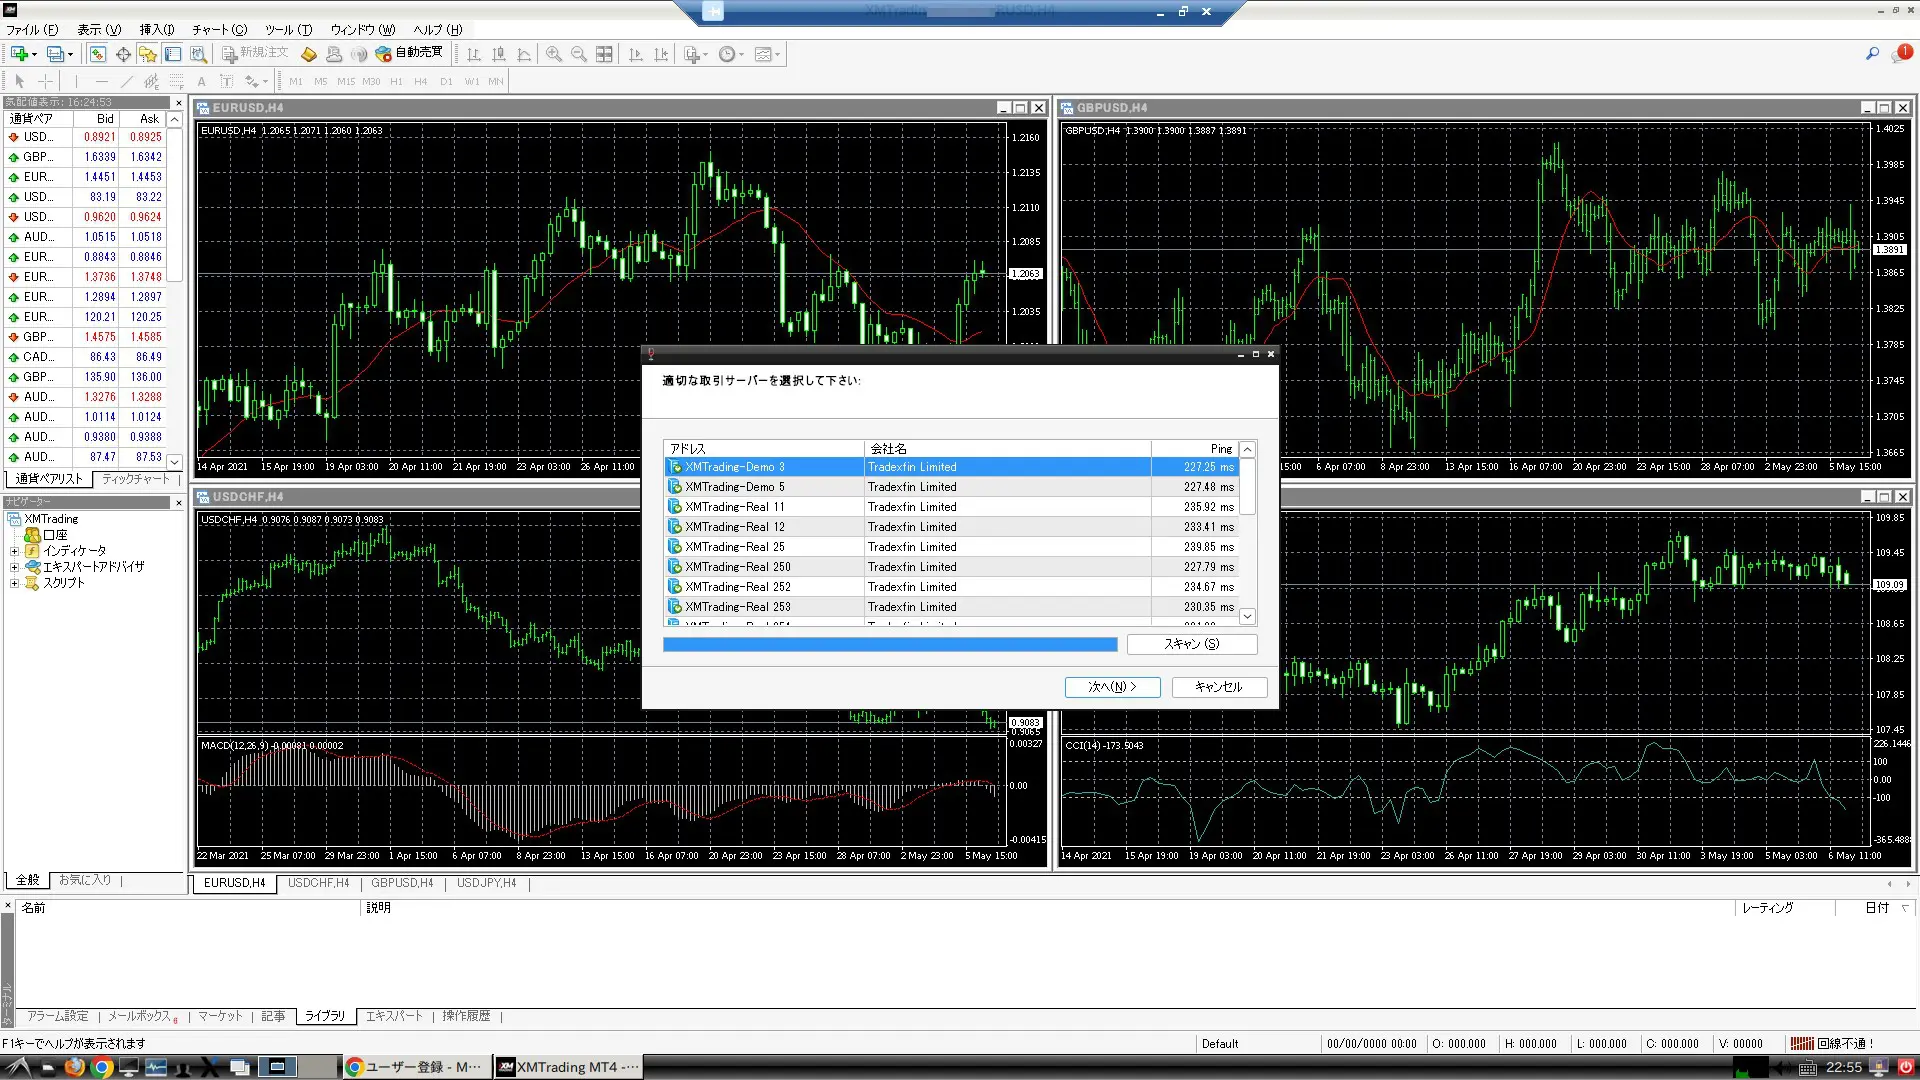Click the 次へ(N) > button
1920x1080 pixels.
pos(1112,687)
